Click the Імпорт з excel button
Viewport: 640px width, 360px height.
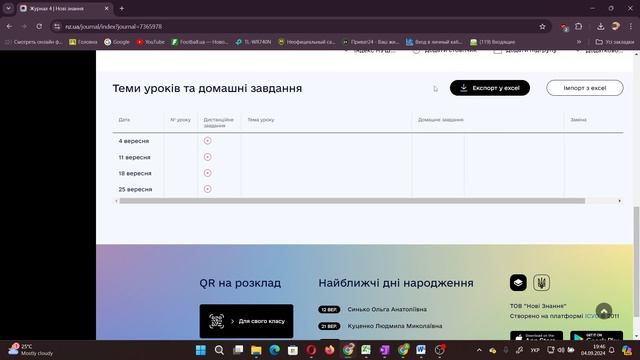584,88
